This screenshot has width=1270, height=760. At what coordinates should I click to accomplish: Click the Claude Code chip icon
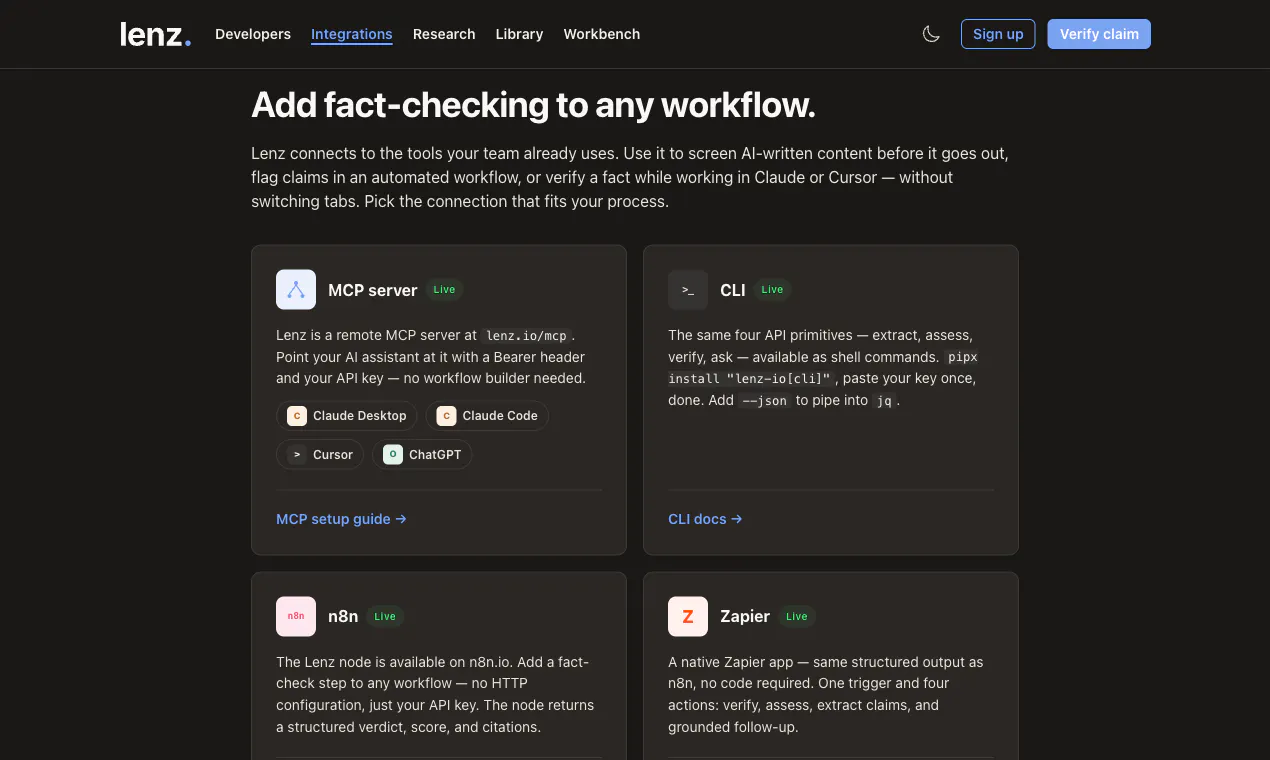pos(446,416)
